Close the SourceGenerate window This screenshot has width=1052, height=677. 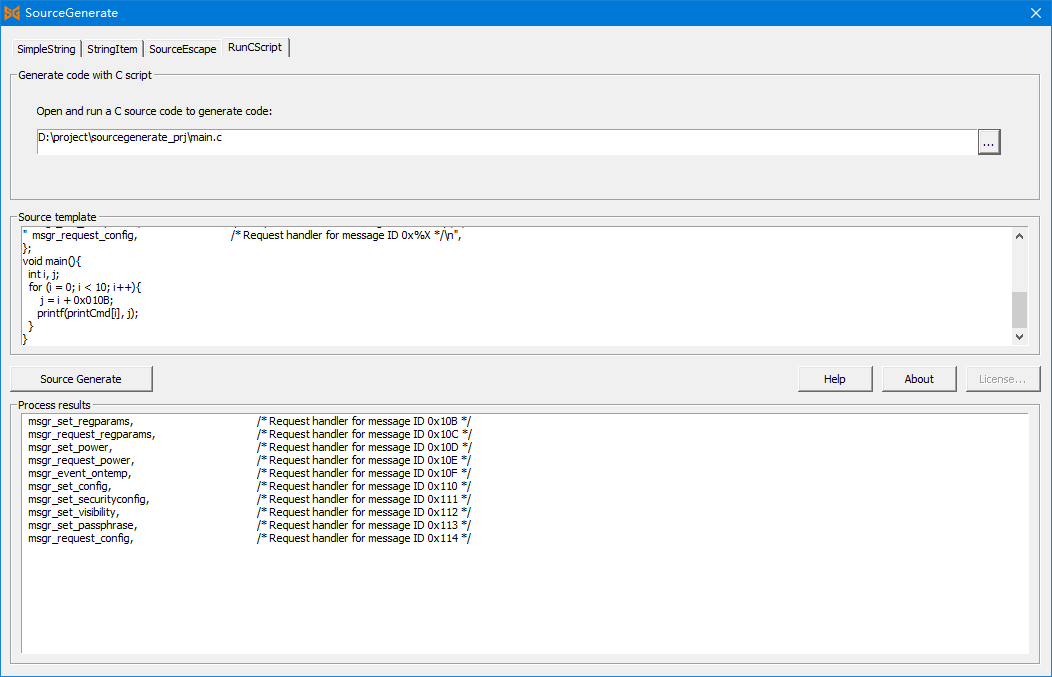click(x=1035, y=13)
